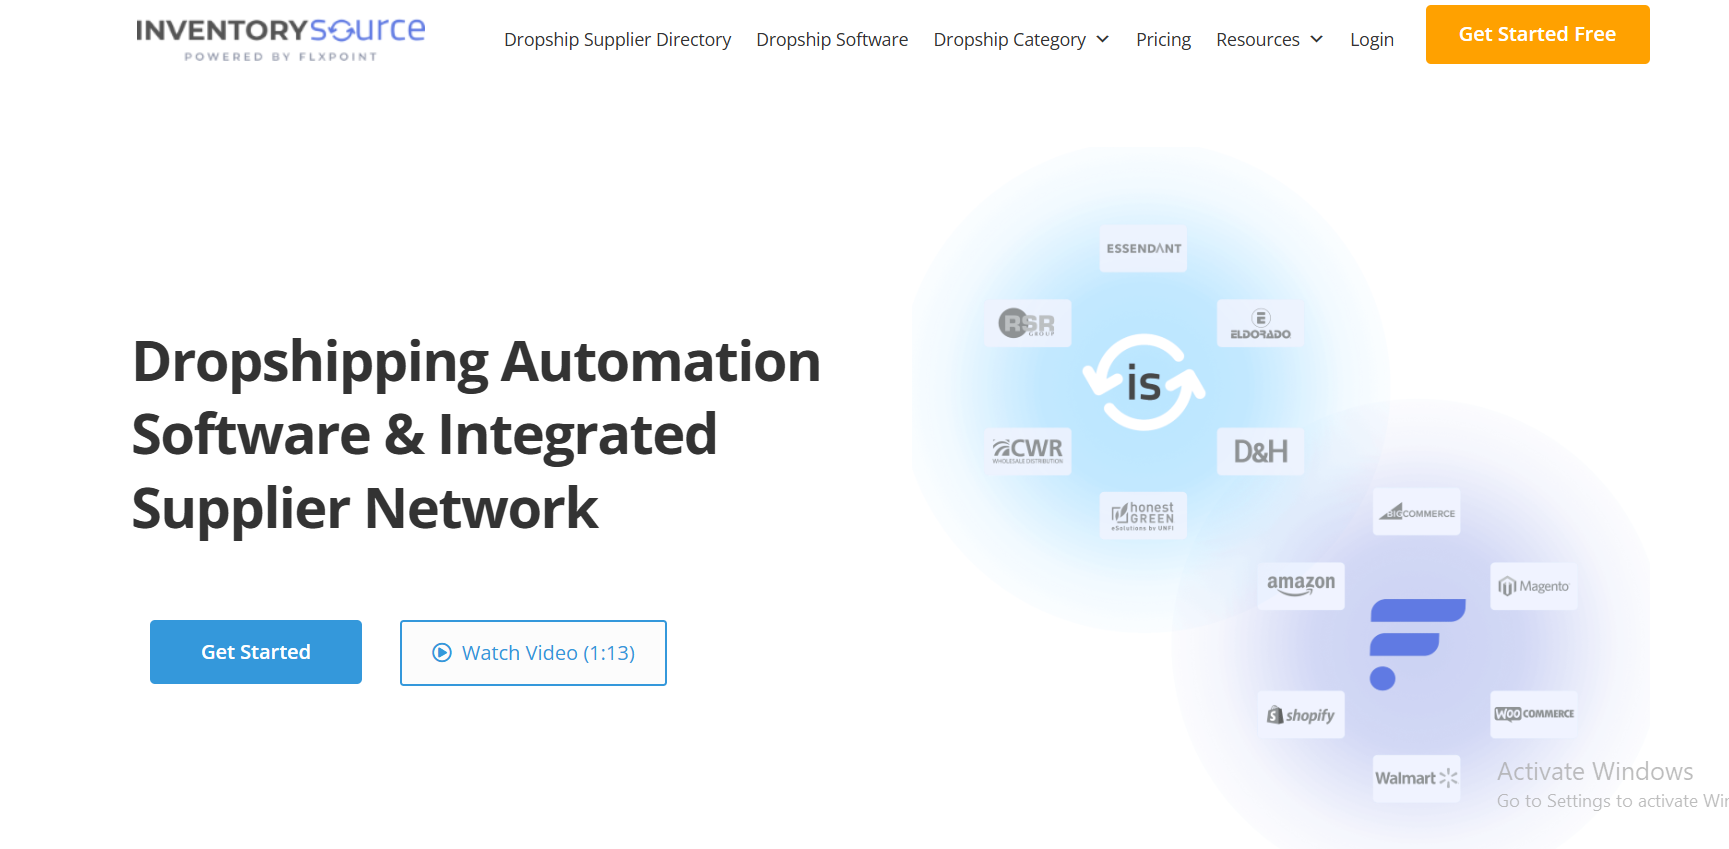Open Dropship Supplier Directory menu item
The width and height of the screenshot is (1729, 849).
617,40
